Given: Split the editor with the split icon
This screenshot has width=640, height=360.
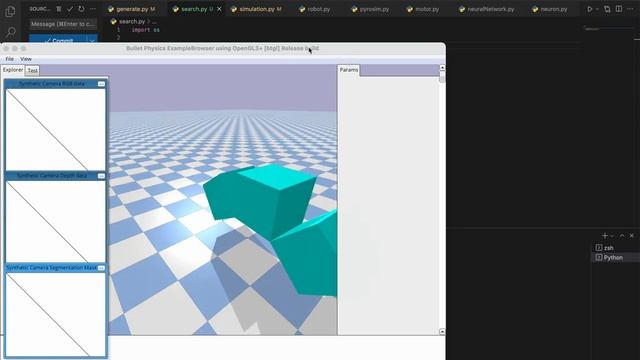Looking at the screenshot, I should (x=619, y=9).
